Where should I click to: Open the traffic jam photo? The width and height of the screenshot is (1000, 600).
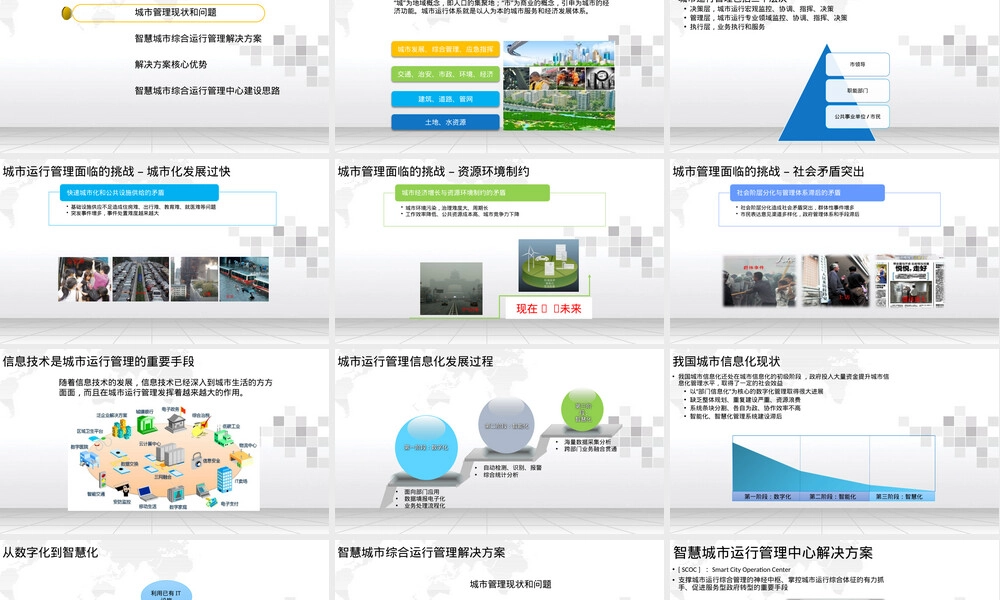pyautogui.click(x=141, y=279)
